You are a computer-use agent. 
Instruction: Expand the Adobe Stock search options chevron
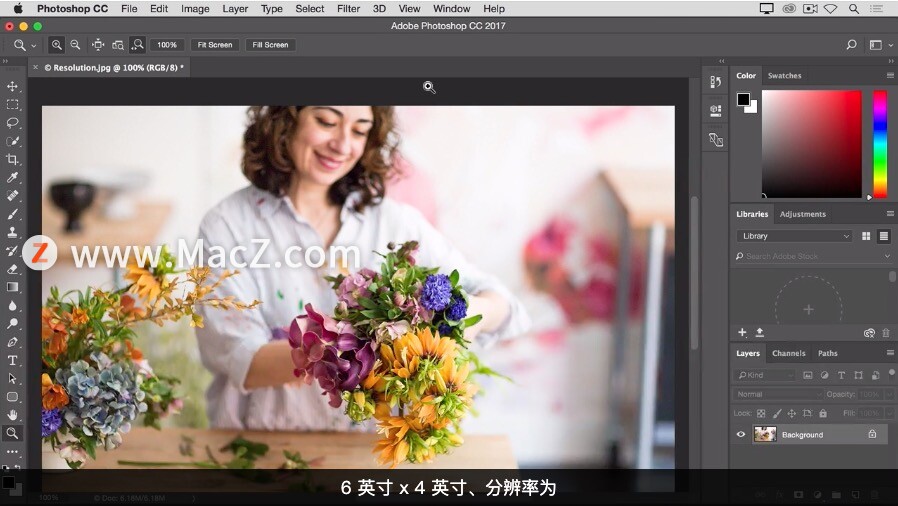point(887,256)
